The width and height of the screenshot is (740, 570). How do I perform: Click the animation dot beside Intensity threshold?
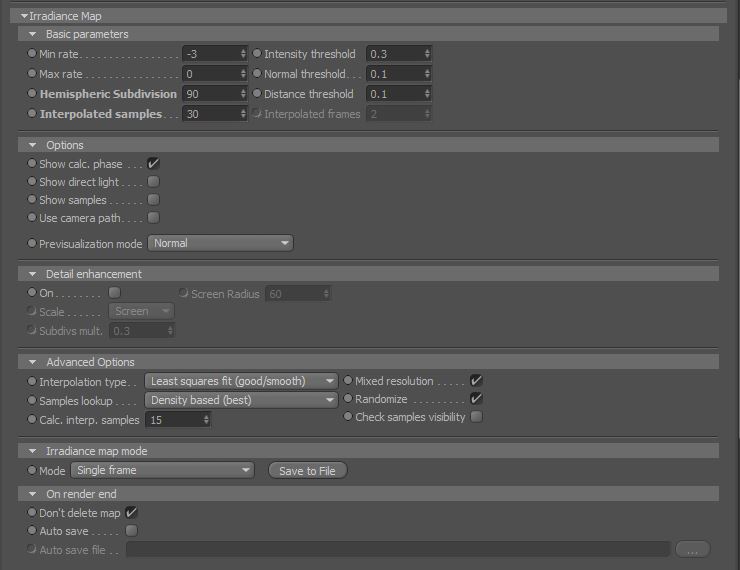[257, 53]
